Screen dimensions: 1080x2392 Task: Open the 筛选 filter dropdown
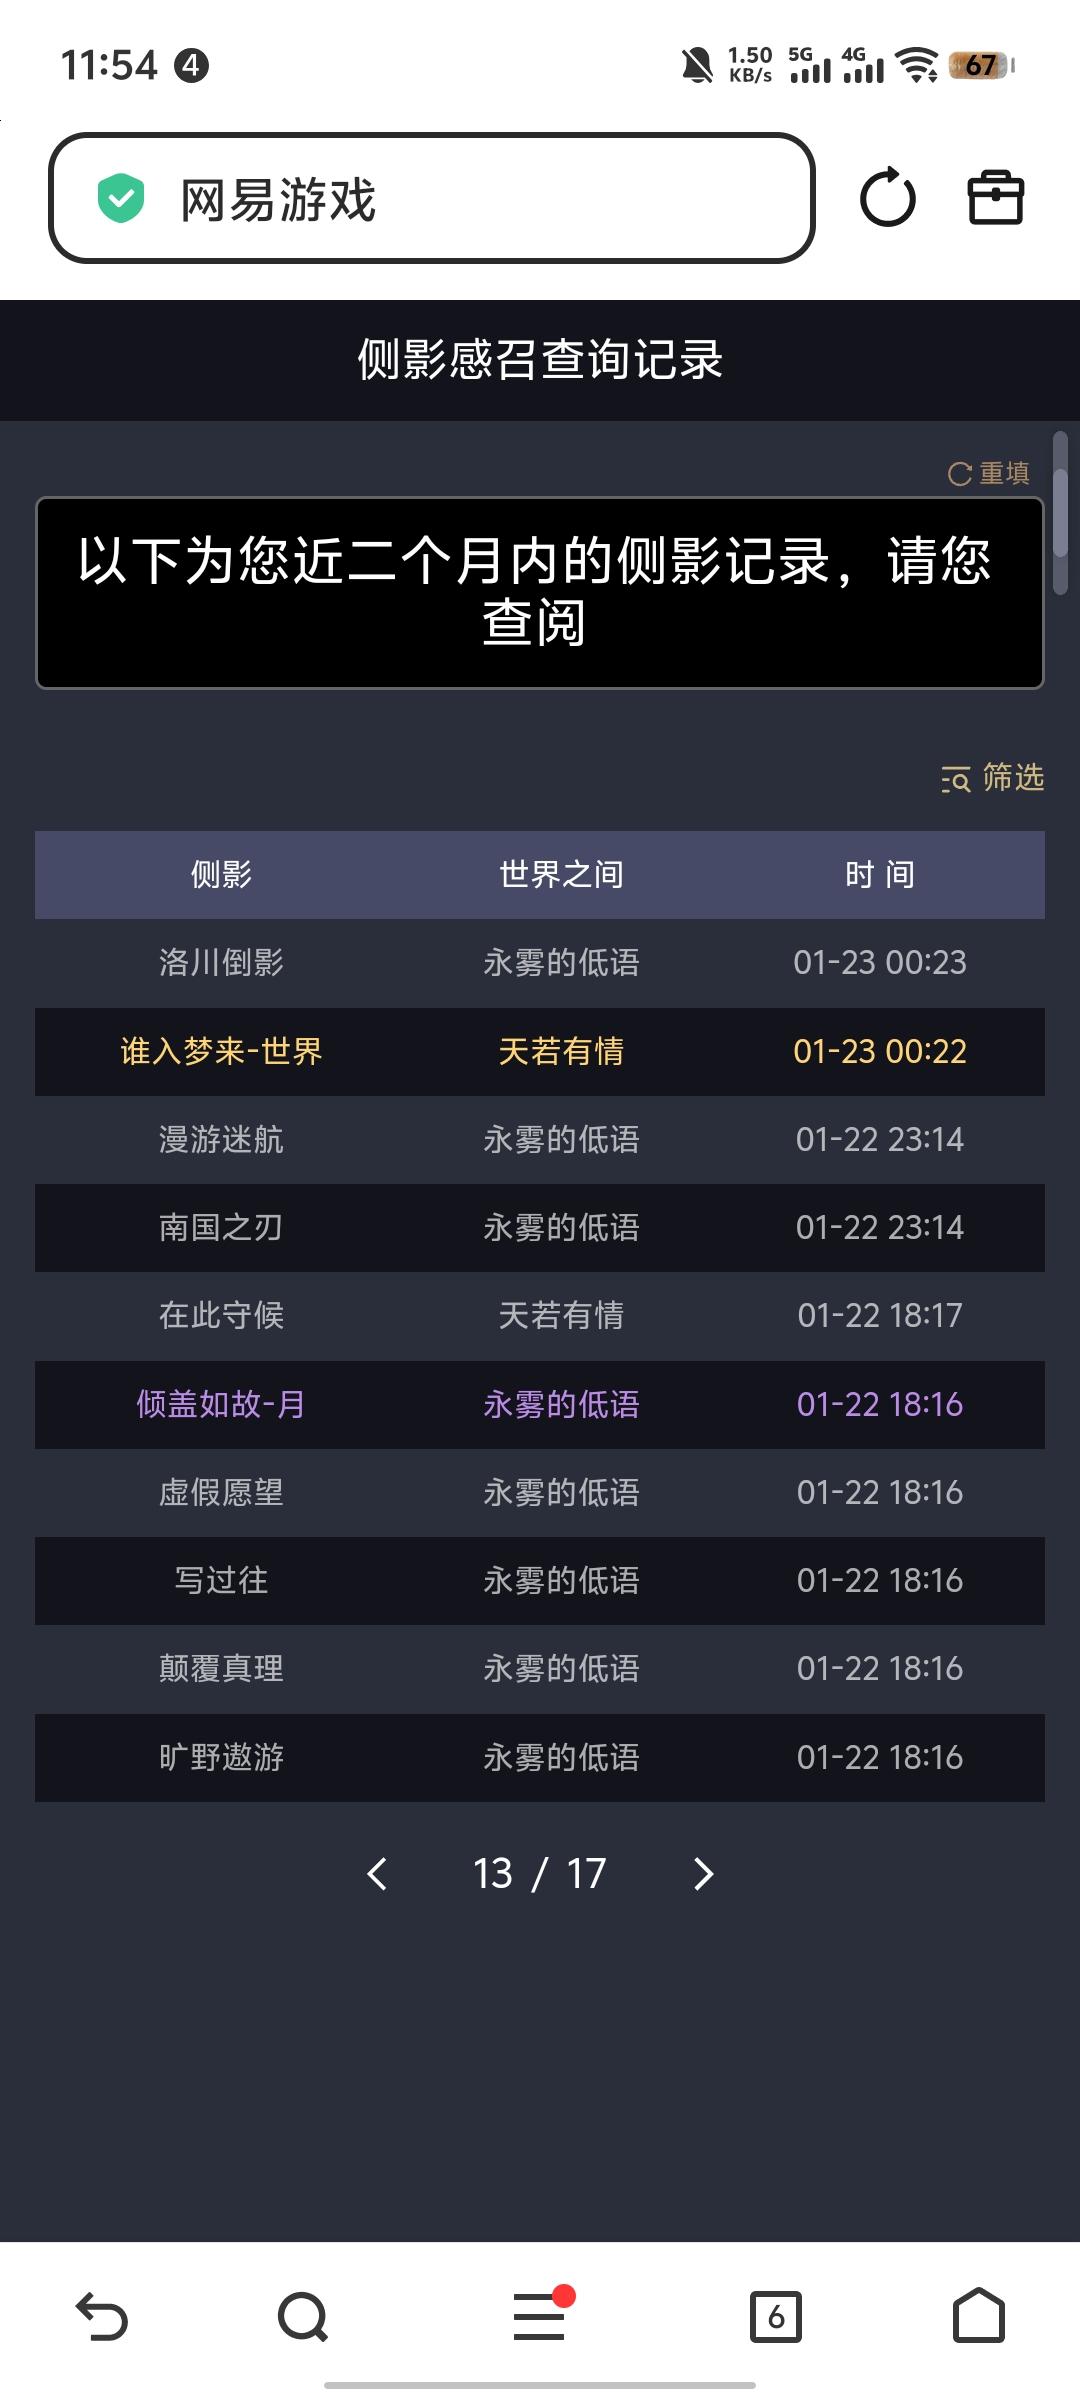point(992,778)
